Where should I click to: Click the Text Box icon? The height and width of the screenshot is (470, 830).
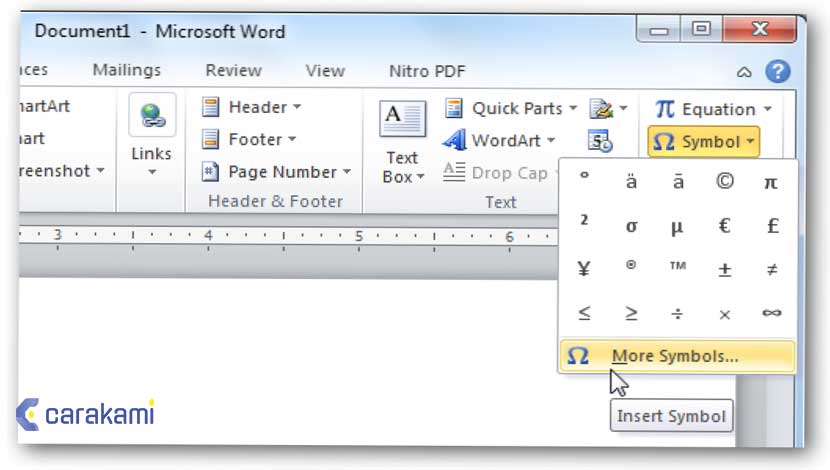click(x=402, y=119)
